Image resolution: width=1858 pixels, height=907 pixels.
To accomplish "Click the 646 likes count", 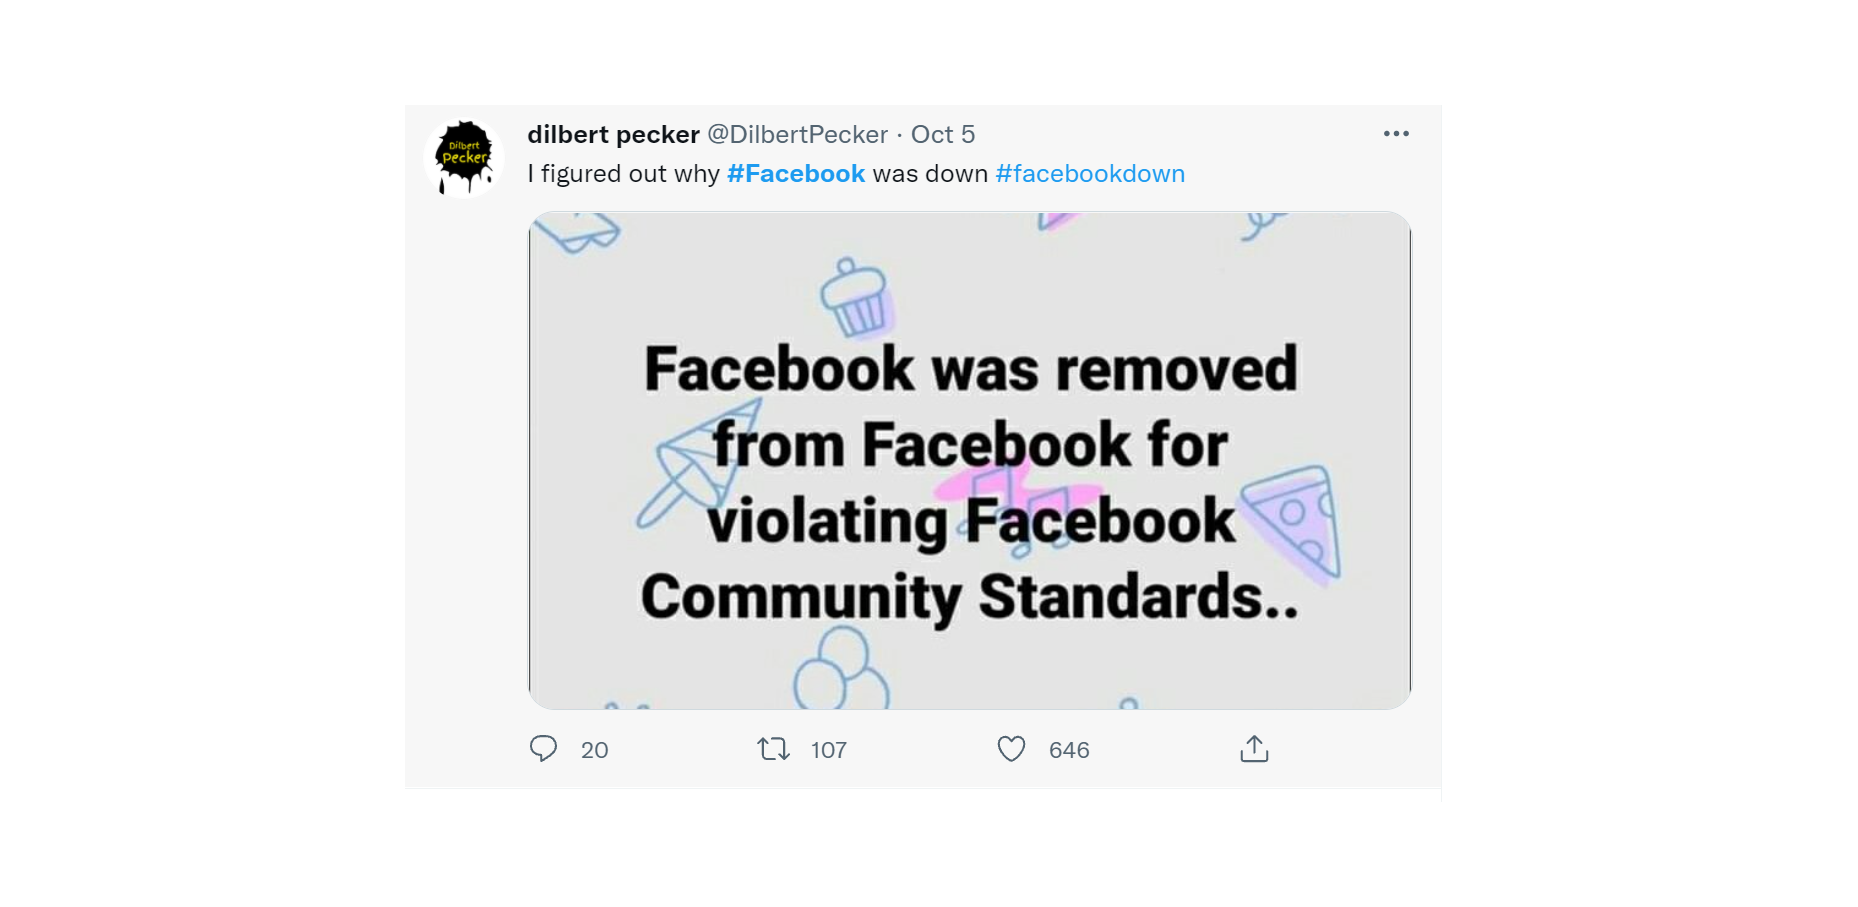I will coord(1068,749).
